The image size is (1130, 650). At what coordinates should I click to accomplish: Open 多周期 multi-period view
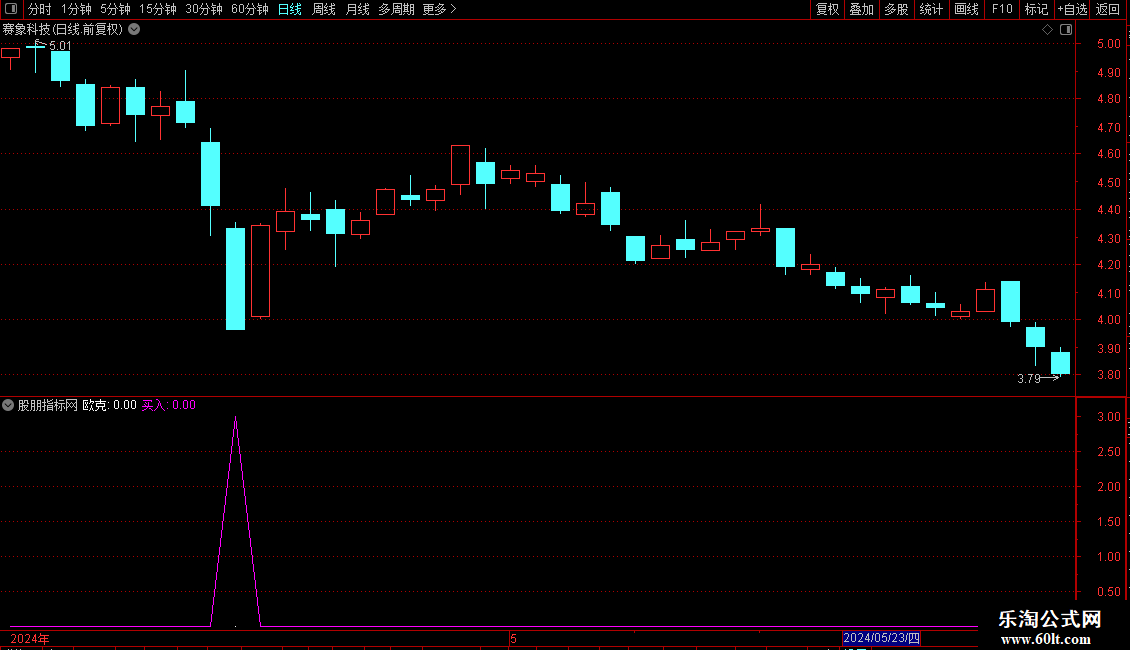point(396,9)
